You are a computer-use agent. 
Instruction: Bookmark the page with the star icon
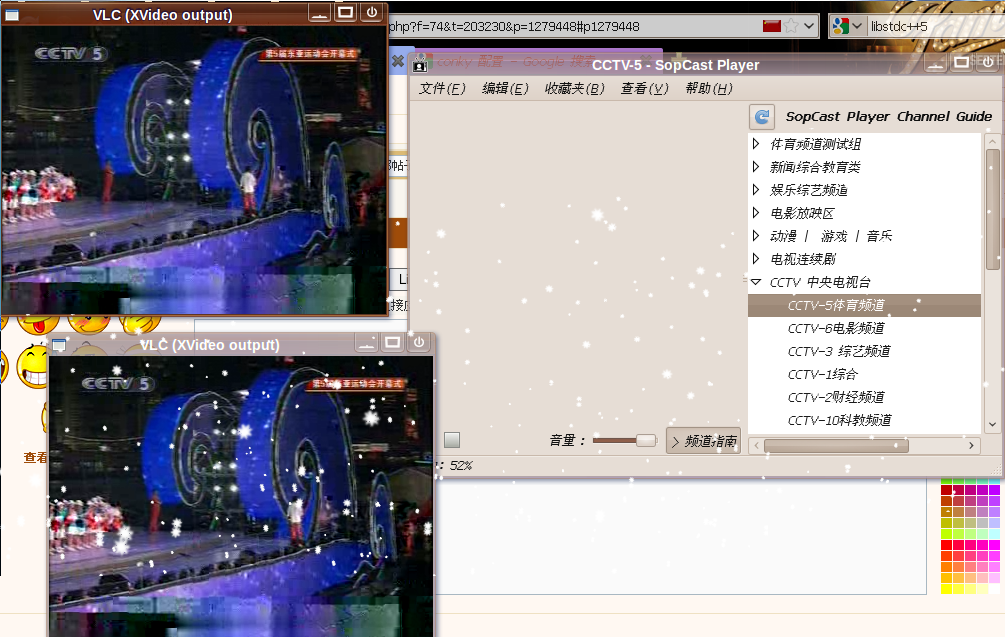coord(792,26)
